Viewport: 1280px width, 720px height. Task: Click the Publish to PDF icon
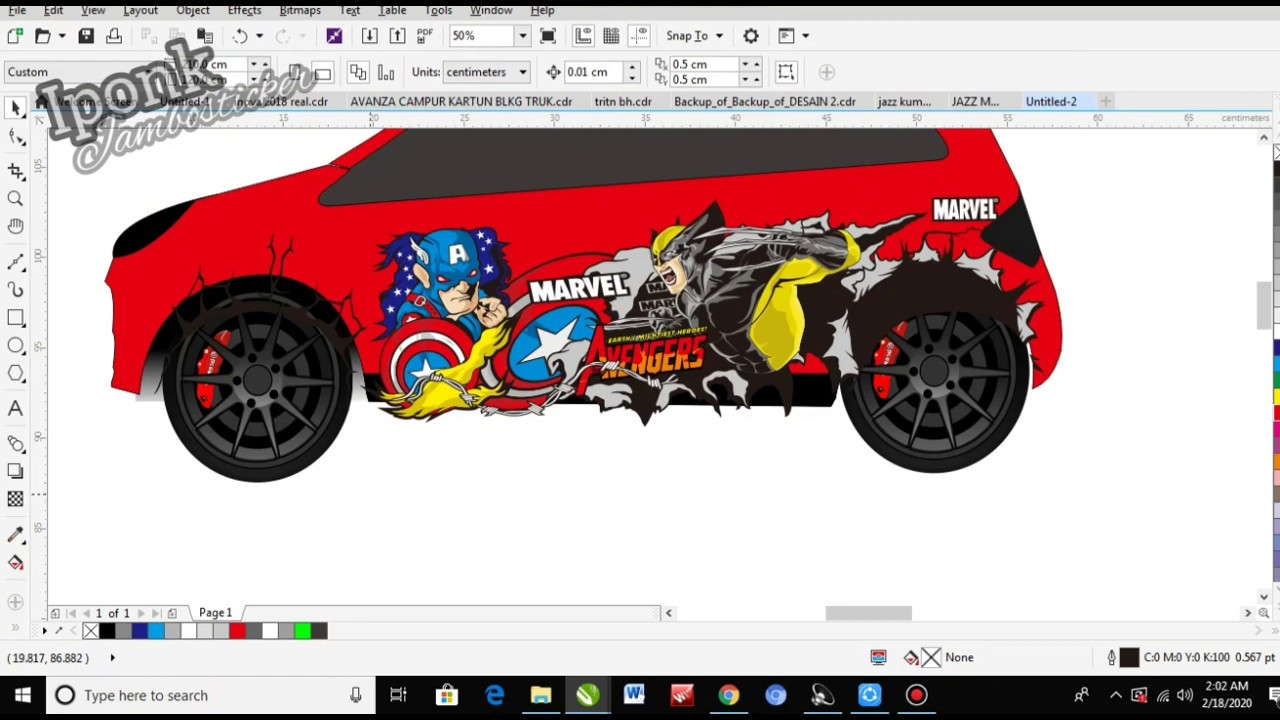[425, 36]
